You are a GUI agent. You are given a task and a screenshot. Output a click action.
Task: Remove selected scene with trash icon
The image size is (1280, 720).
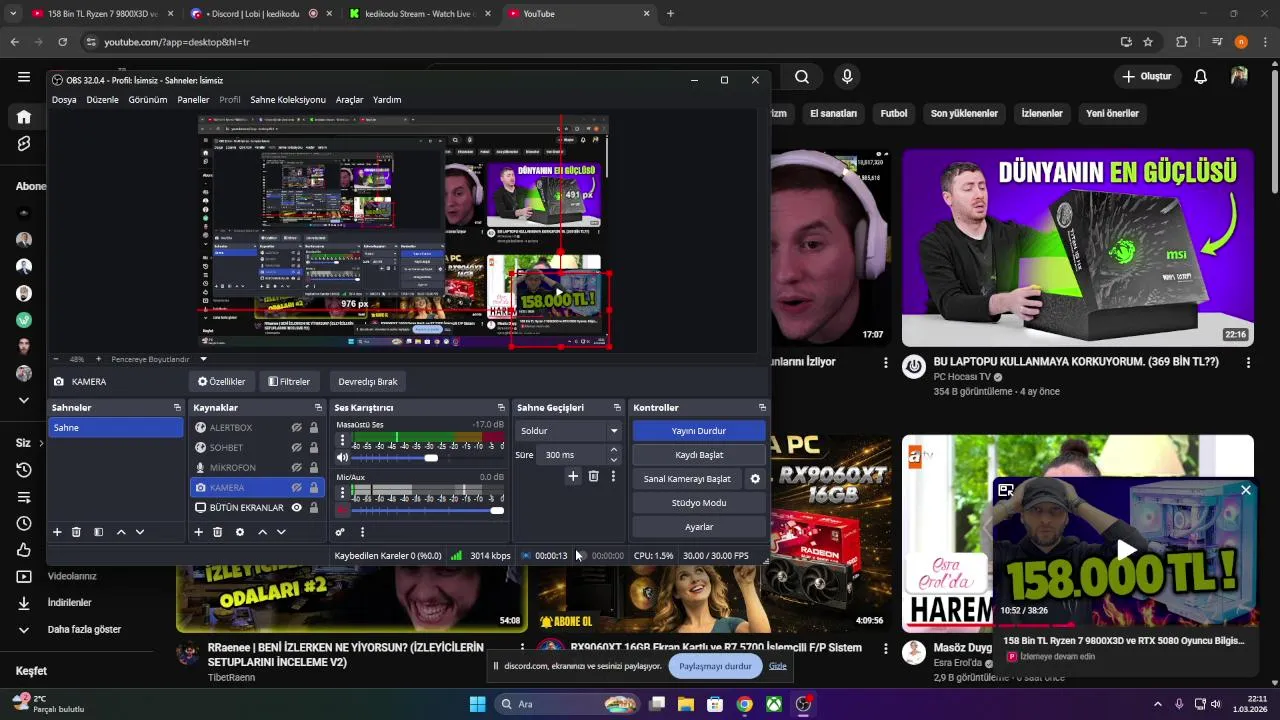(x=76, y=532)
